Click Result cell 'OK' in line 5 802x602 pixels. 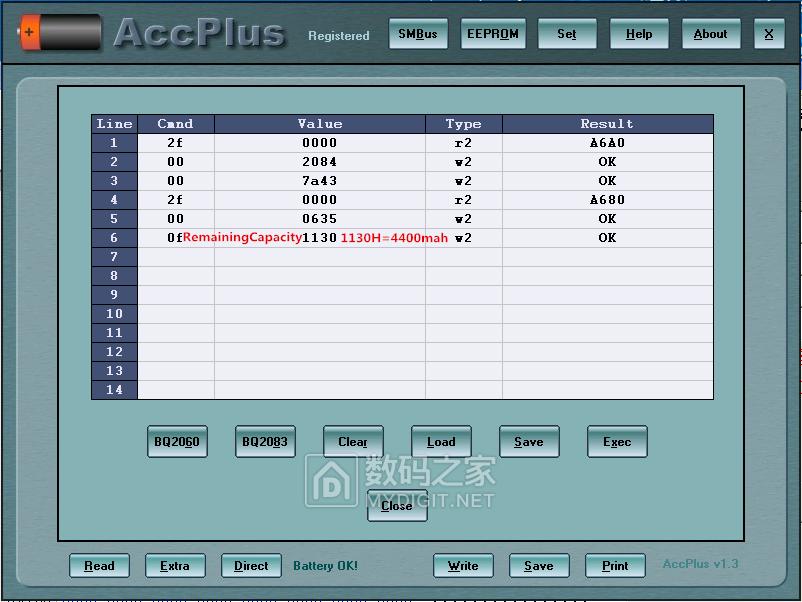(x=607, y=219)
